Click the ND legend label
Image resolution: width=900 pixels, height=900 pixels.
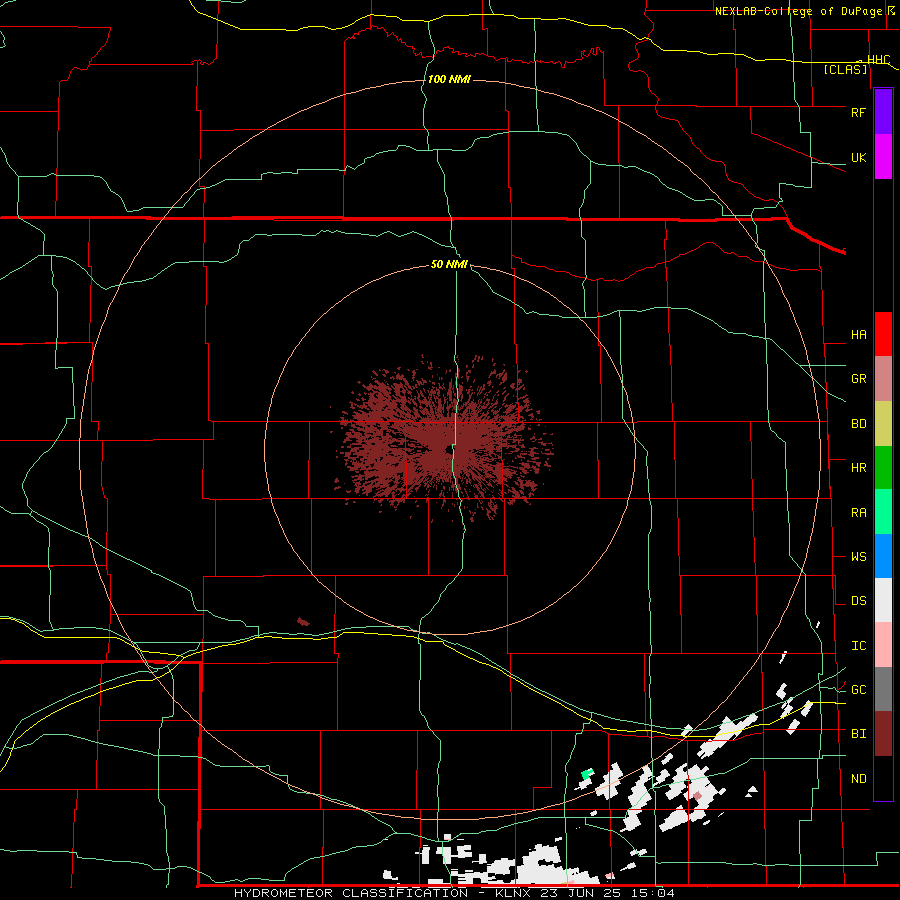click(x=859, y=779)
